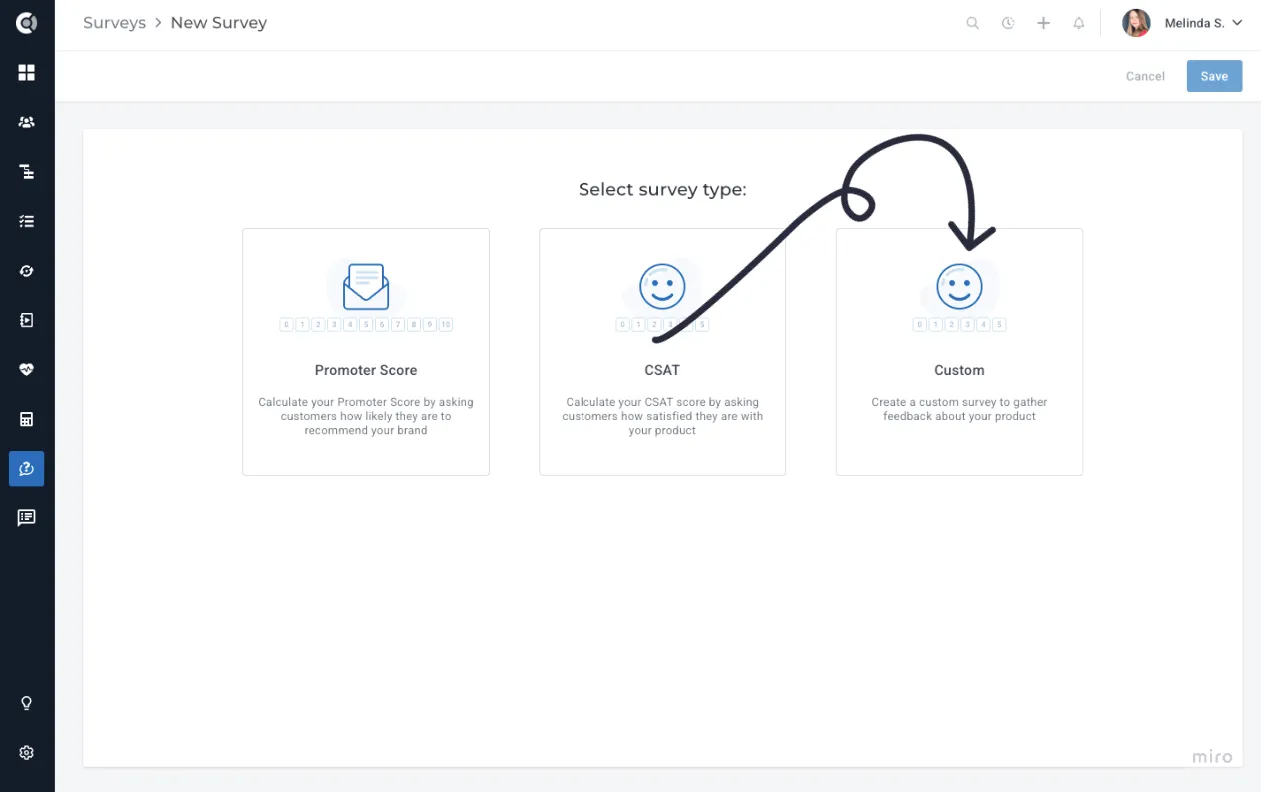Choose the Promoter Score survey card

click(x=366, y=352)
